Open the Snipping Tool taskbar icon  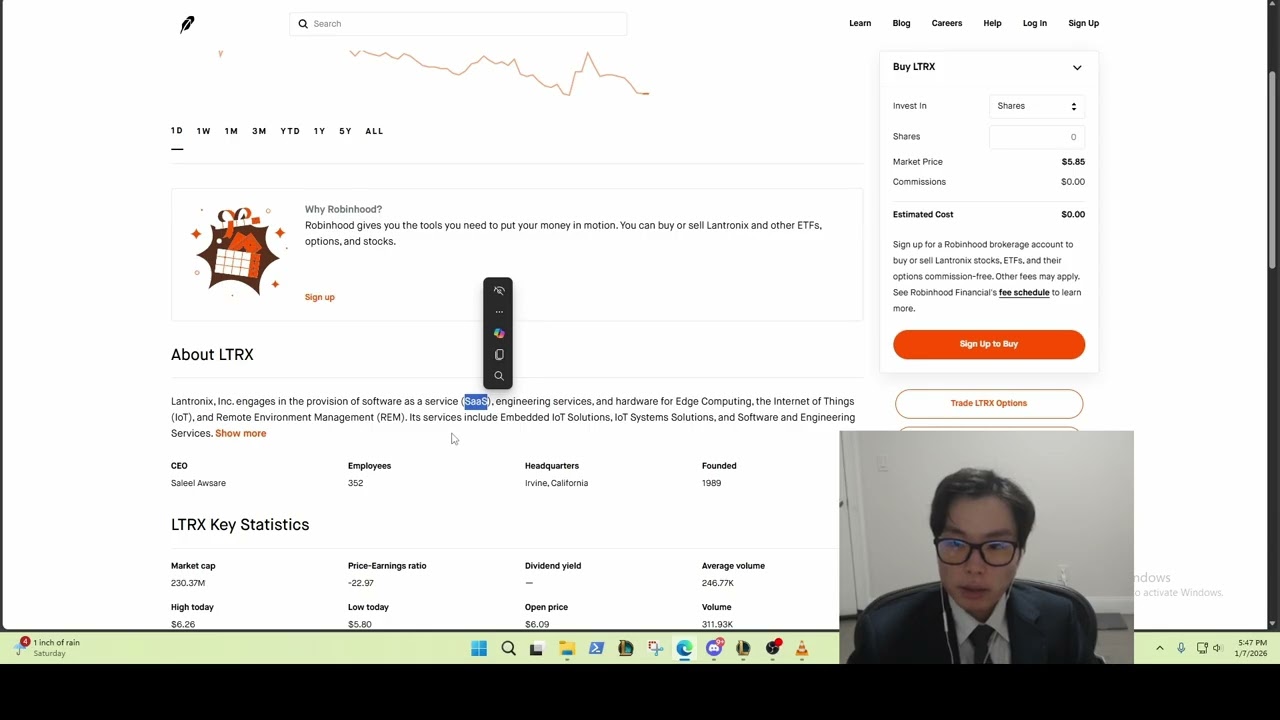tap(655, 649)
